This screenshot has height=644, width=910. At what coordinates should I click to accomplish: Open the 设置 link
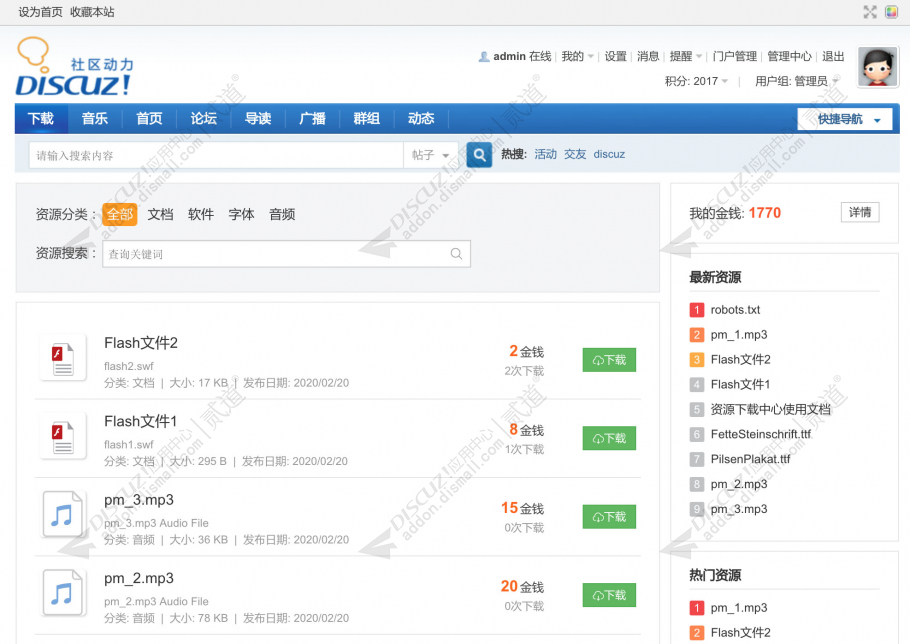pyautogui.click(x=616, y=56)
